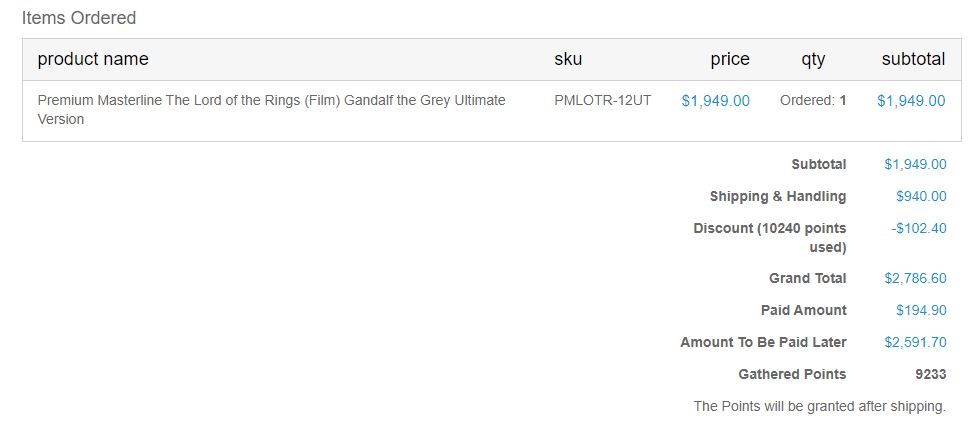970x422 pixels.
Task: Click the Gathered Points value 9233
Action: [x=930, y=374]
